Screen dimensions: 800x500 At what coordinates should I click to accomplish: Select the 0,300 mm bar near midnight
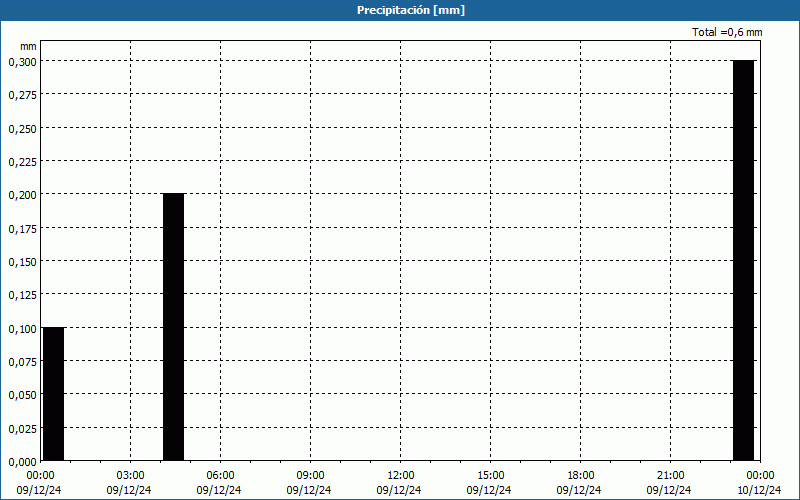coord(743,261)
